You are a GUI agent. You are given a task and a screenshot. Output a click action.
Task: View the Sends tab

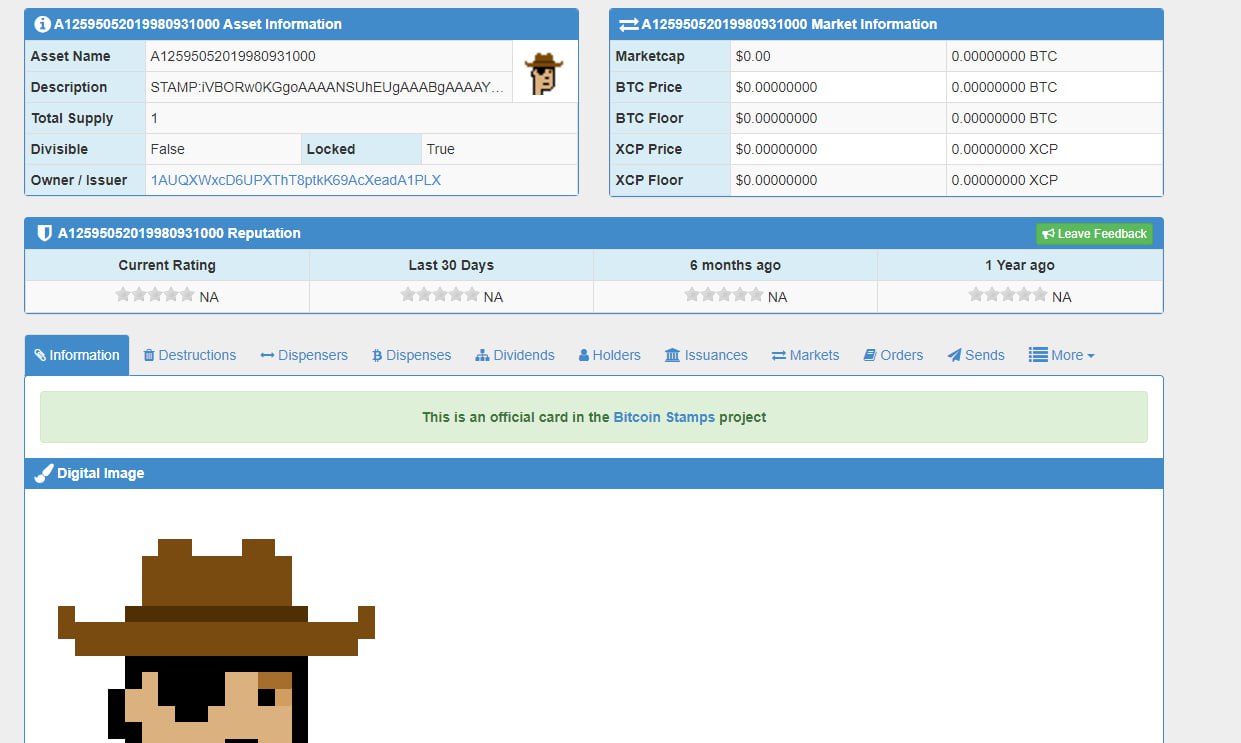tap(976, 355)
